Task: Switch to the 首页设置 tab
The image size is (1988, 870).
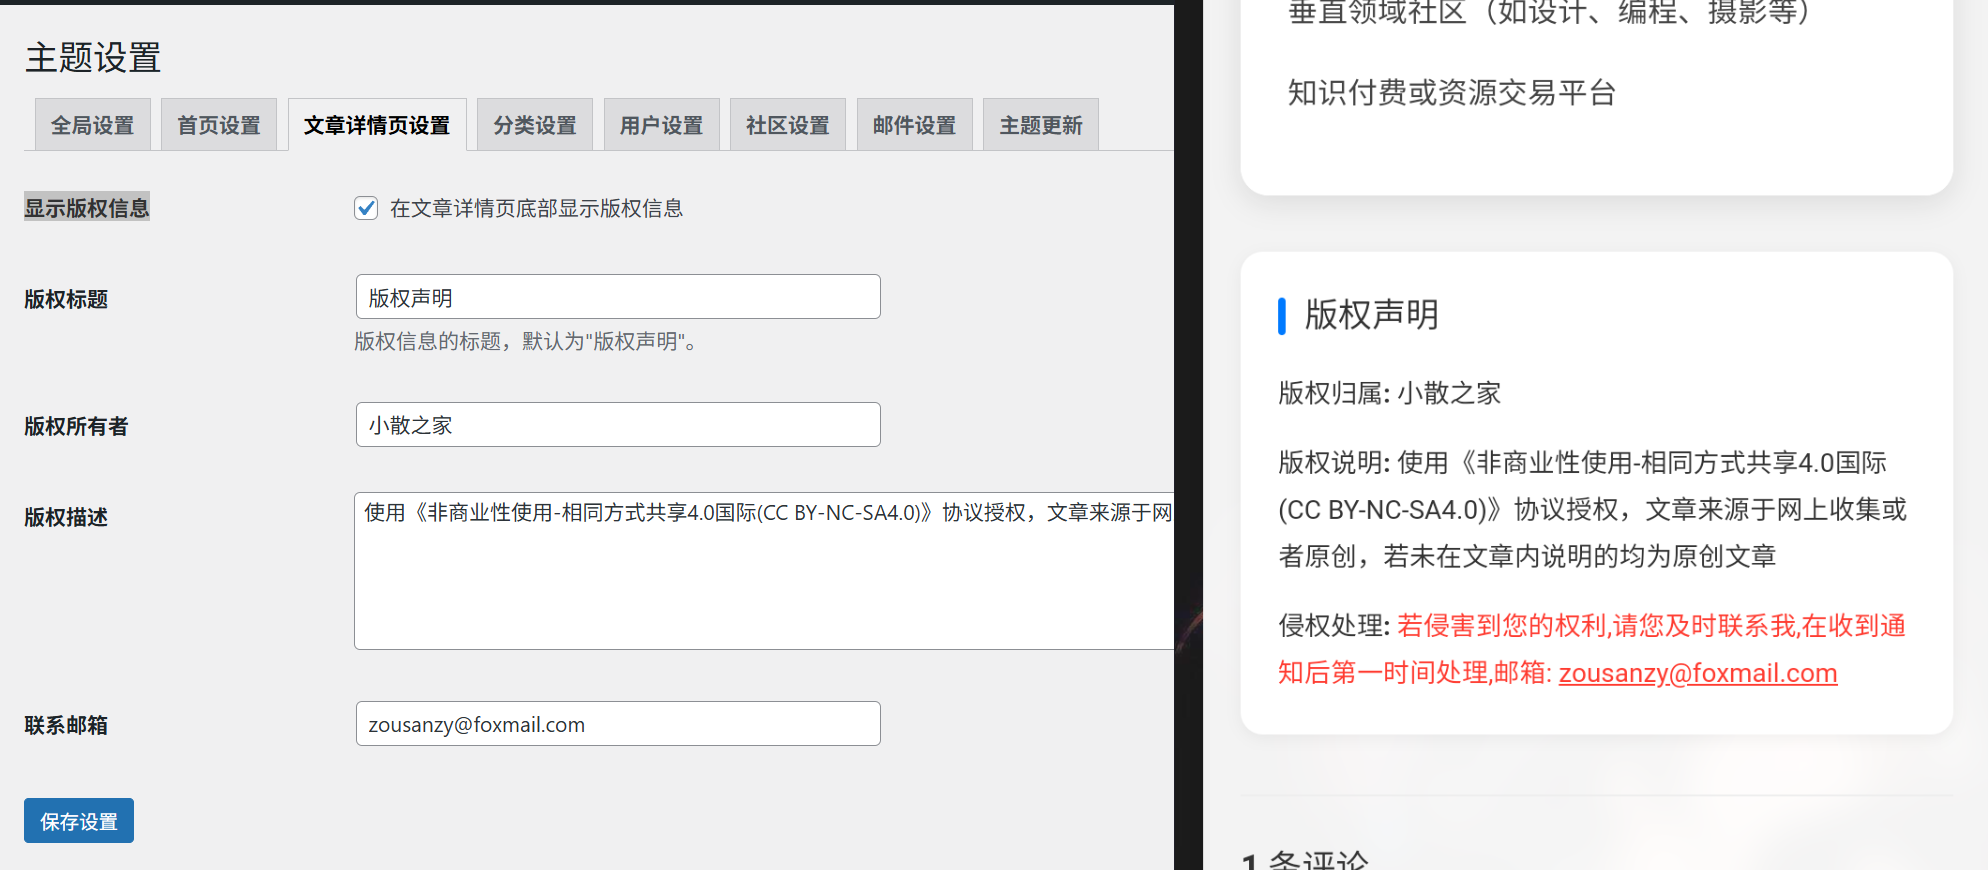Action: (218, 125)
